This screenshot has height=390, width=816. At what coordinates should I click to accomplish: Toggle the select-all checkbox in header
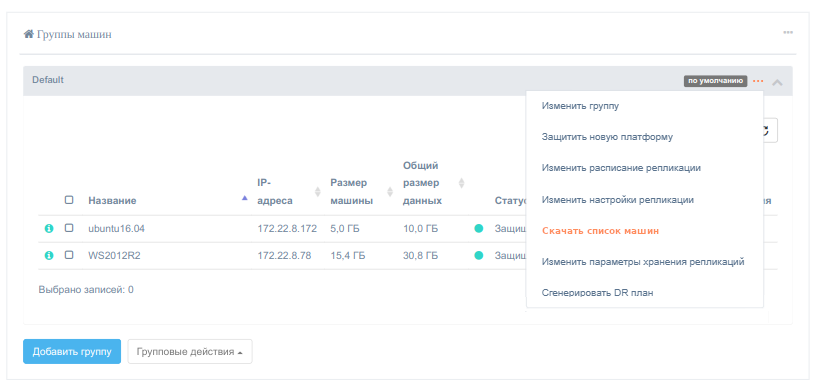click(x=69, y=200)
